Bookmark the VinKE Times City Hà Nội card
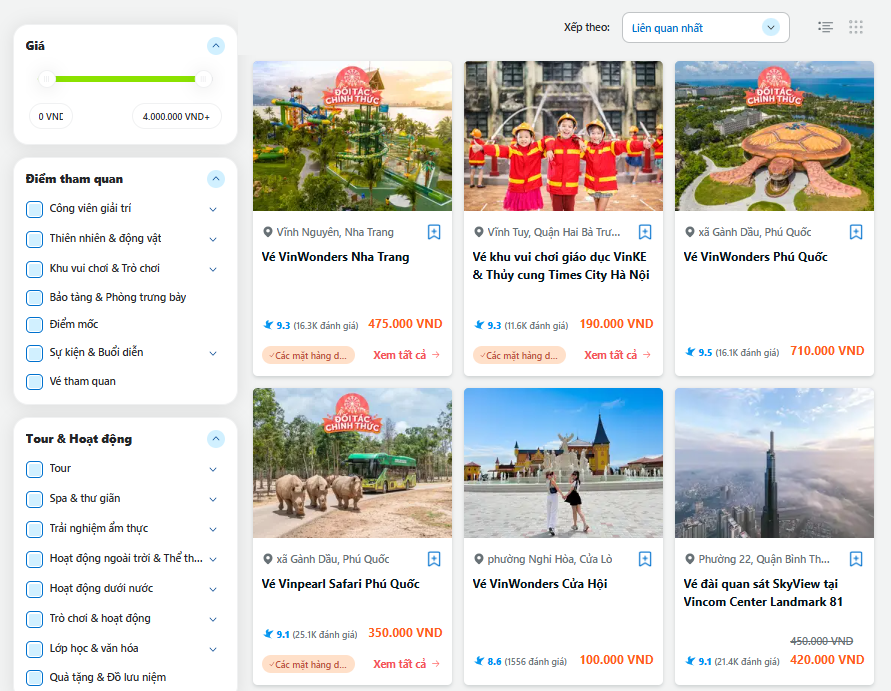The width and height of the screenshot is (891, 691). 645,232
